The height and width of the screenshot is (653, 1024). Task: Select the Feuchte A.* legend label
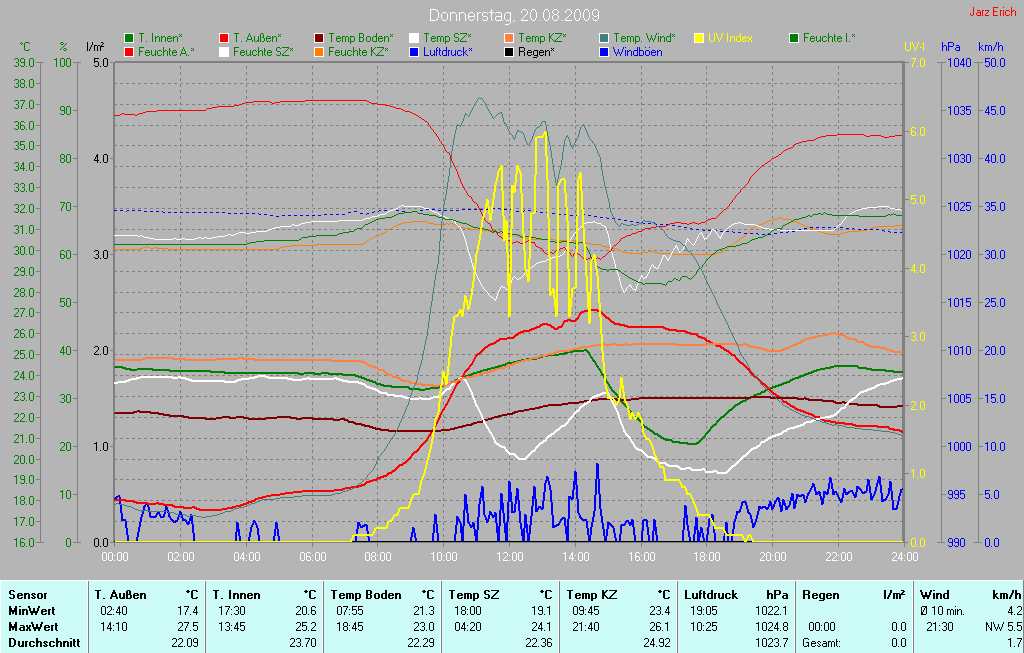(166, 51)
